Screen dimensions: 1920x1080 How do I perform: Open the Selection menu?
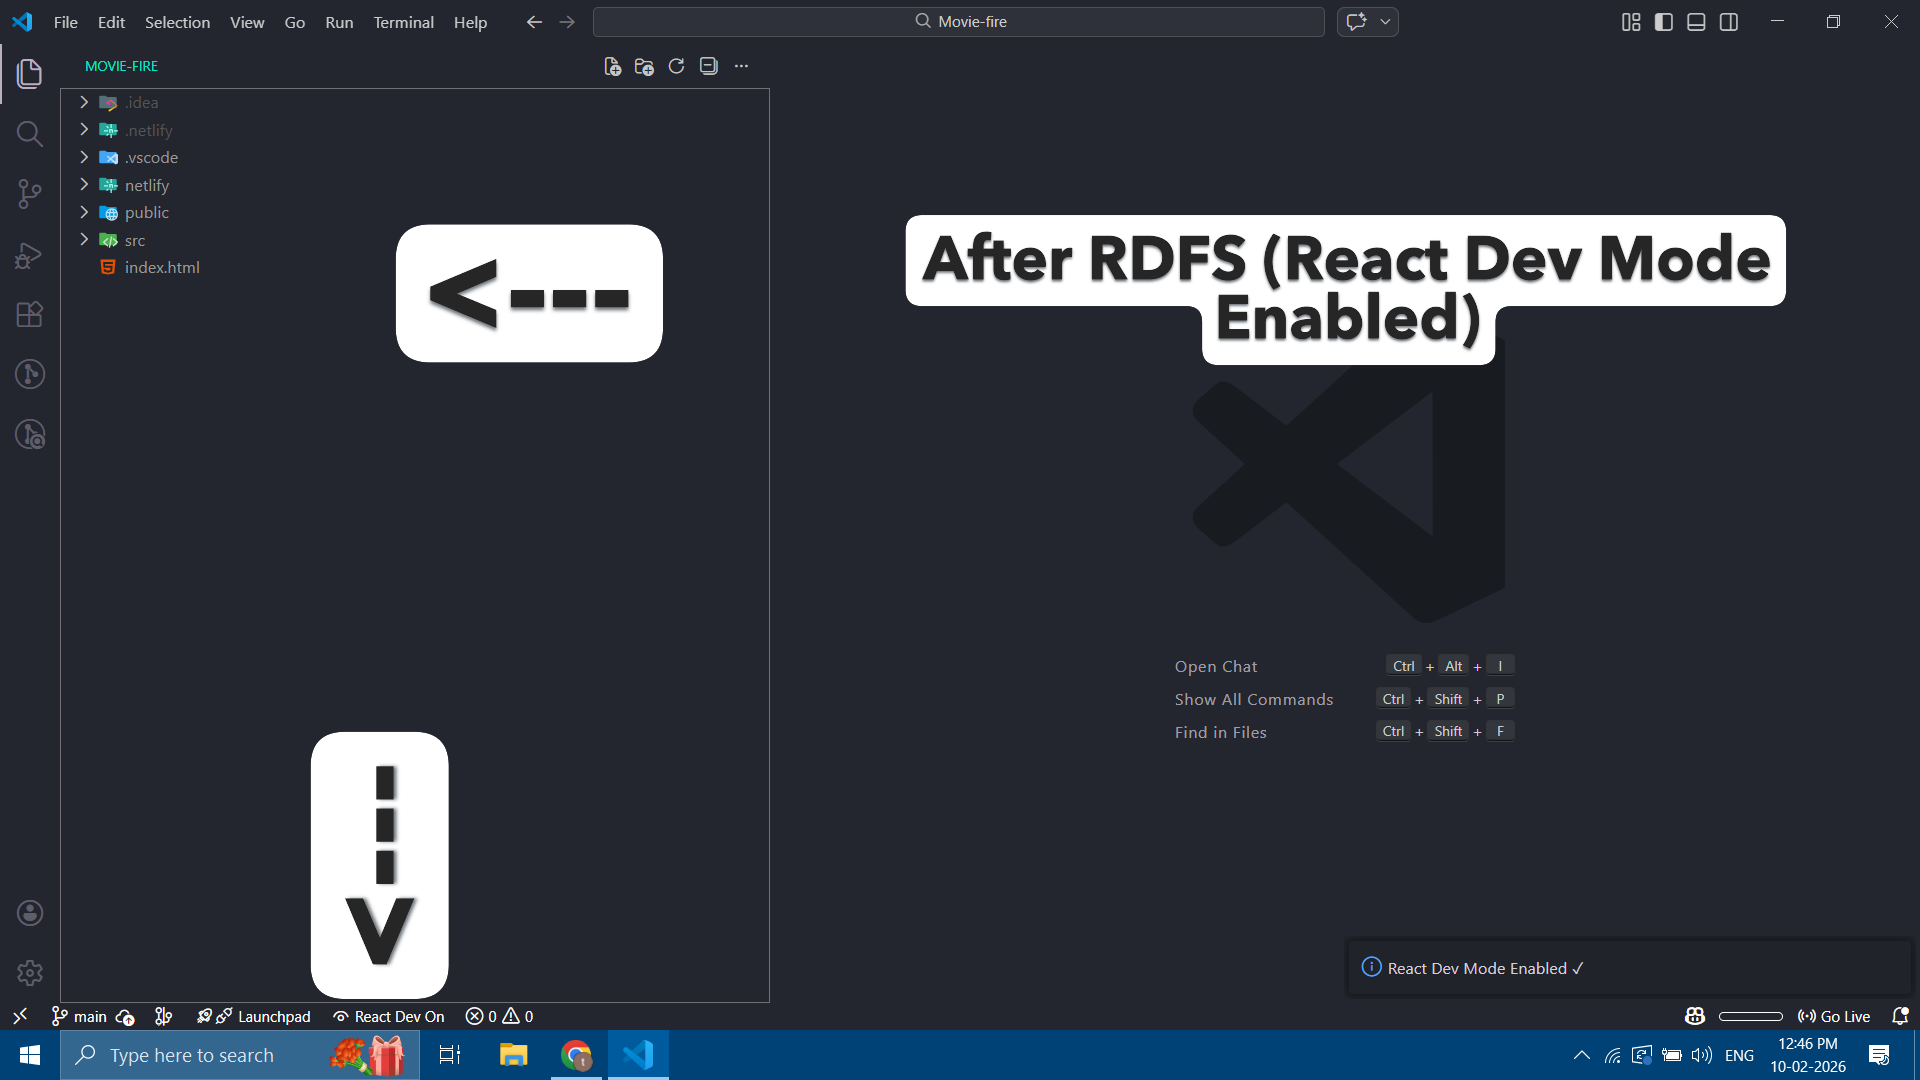pos(177,22)
